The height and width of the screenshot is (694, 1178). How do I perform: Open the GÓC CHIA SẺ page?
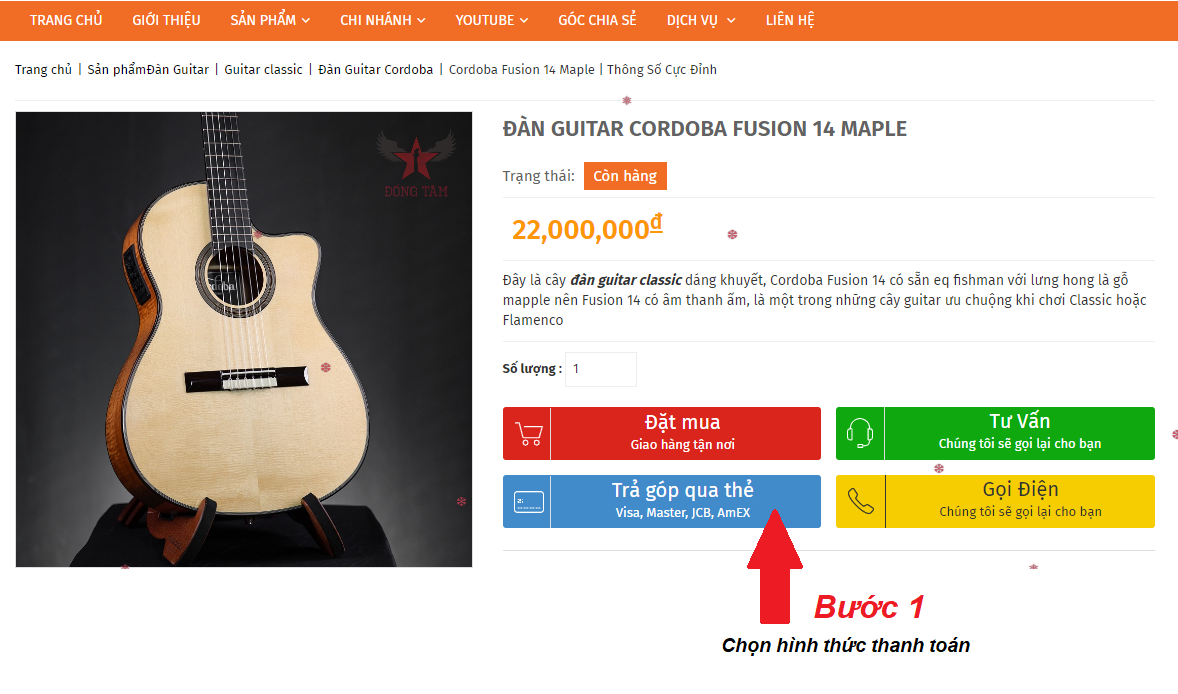[597, 20]
